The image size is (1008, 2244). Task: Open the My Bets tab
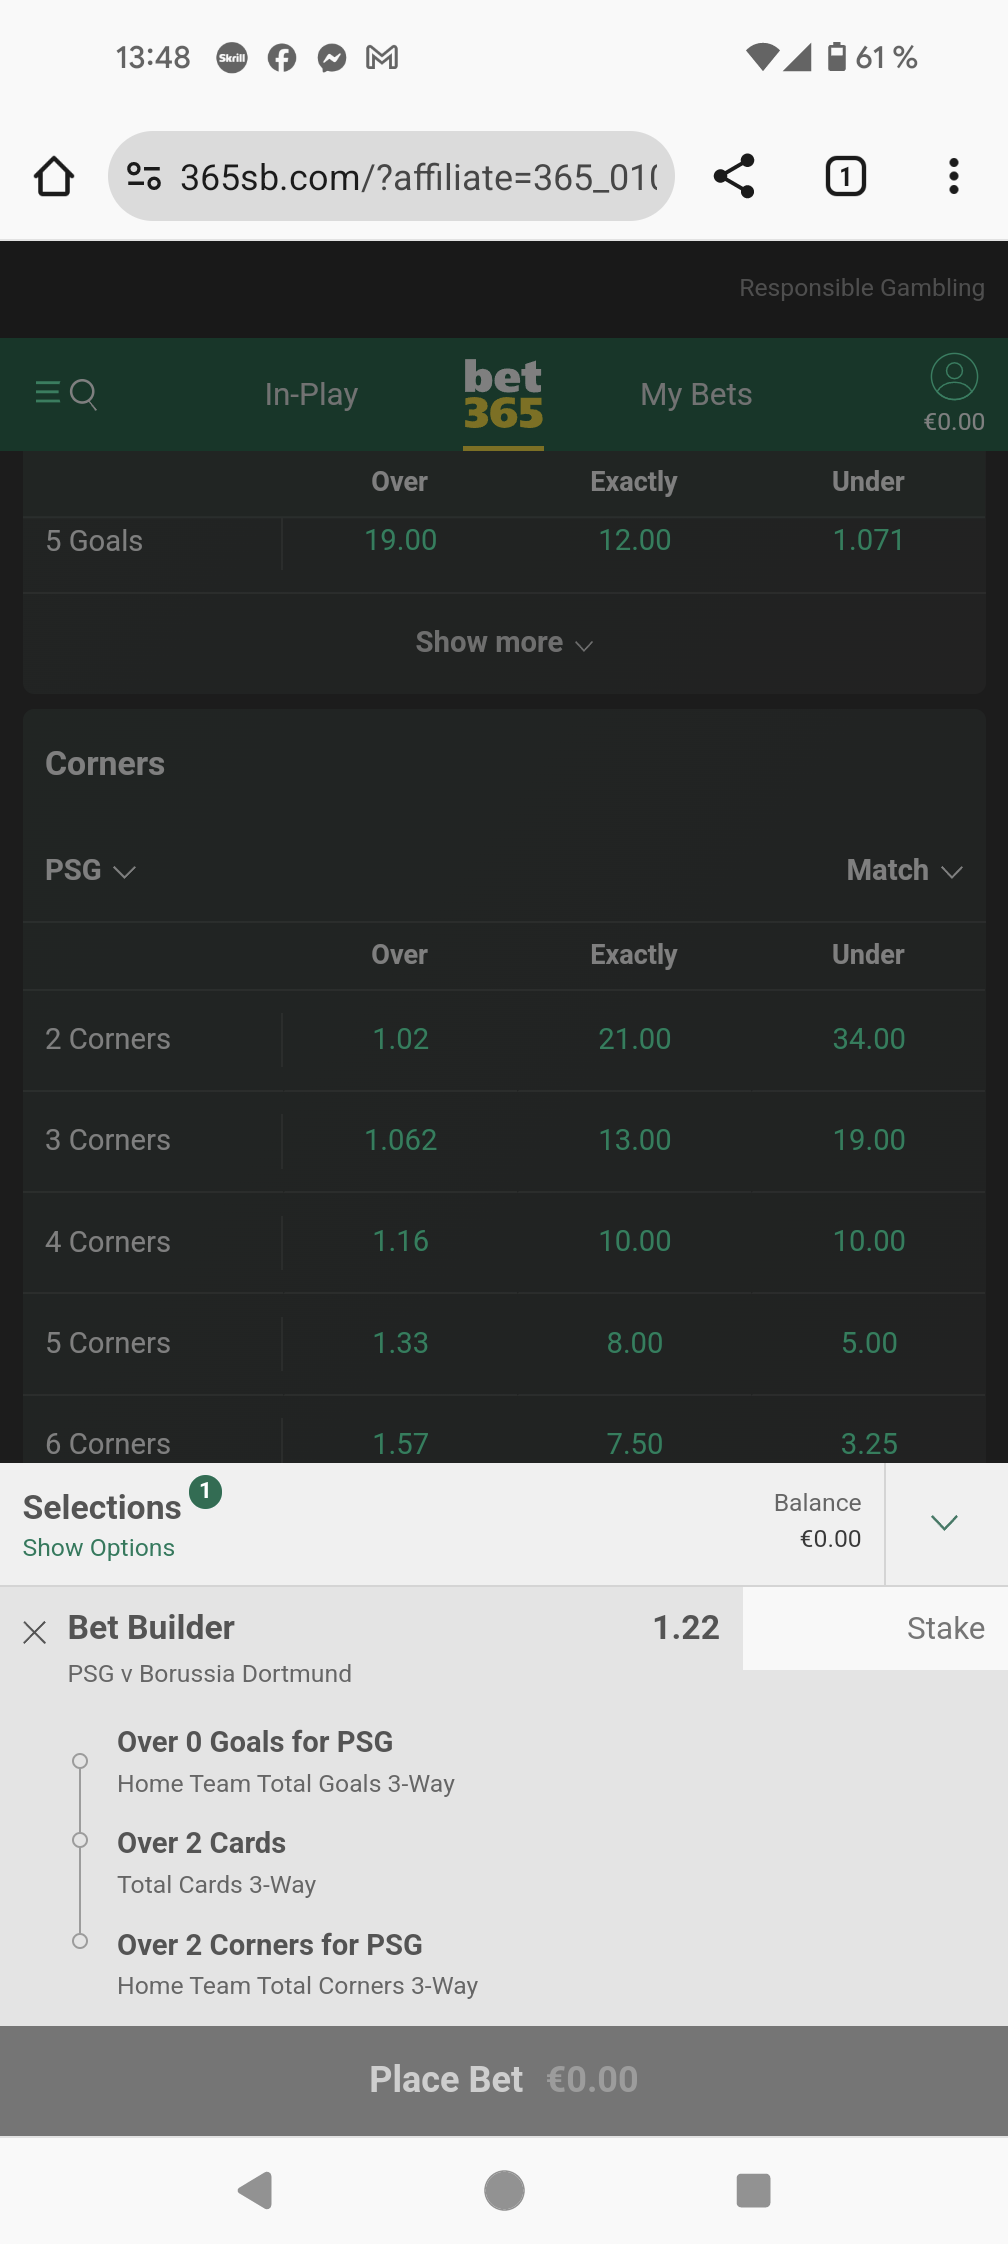point(696,394)
